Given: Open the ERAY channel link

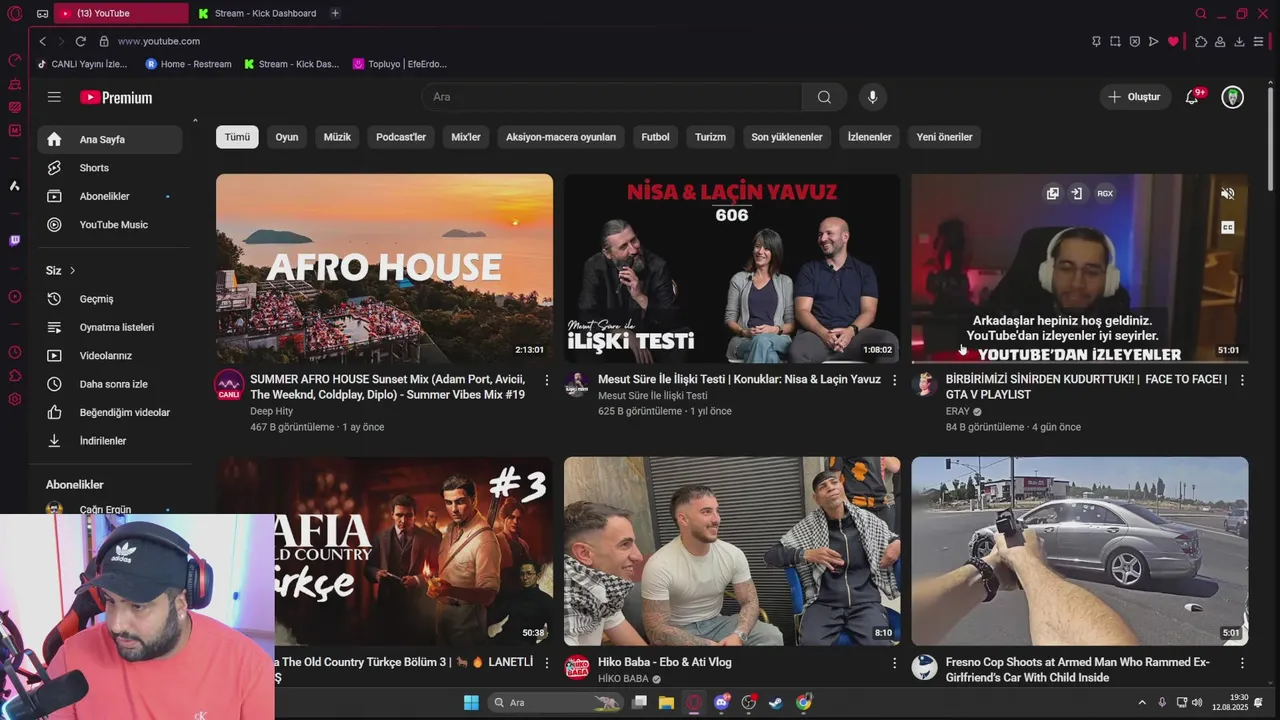Looking at the screenshot, I should (957, 411).
